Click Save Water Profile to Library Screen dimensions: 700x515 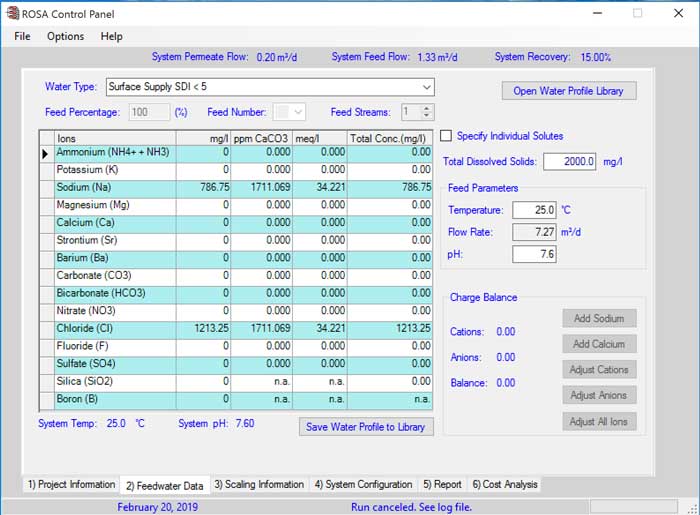click(x=366, y=427)
